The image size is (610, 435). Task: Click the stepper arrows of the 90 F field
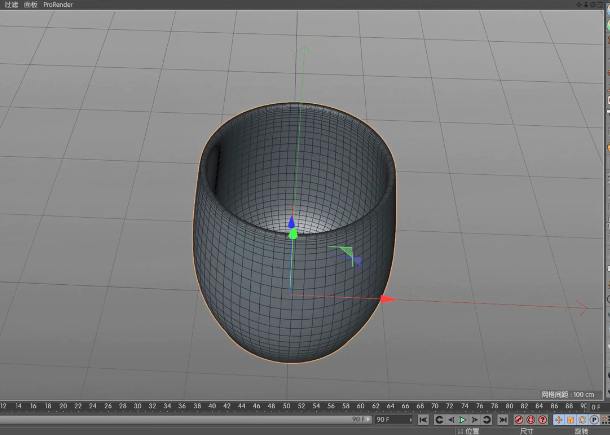[x=410, y=420]
